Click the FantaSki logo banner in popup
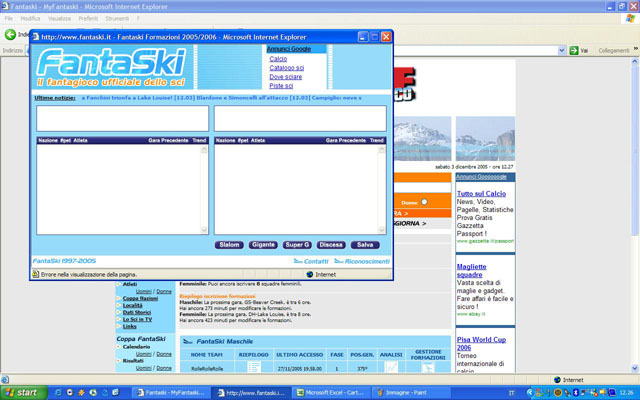 (112, 67)
